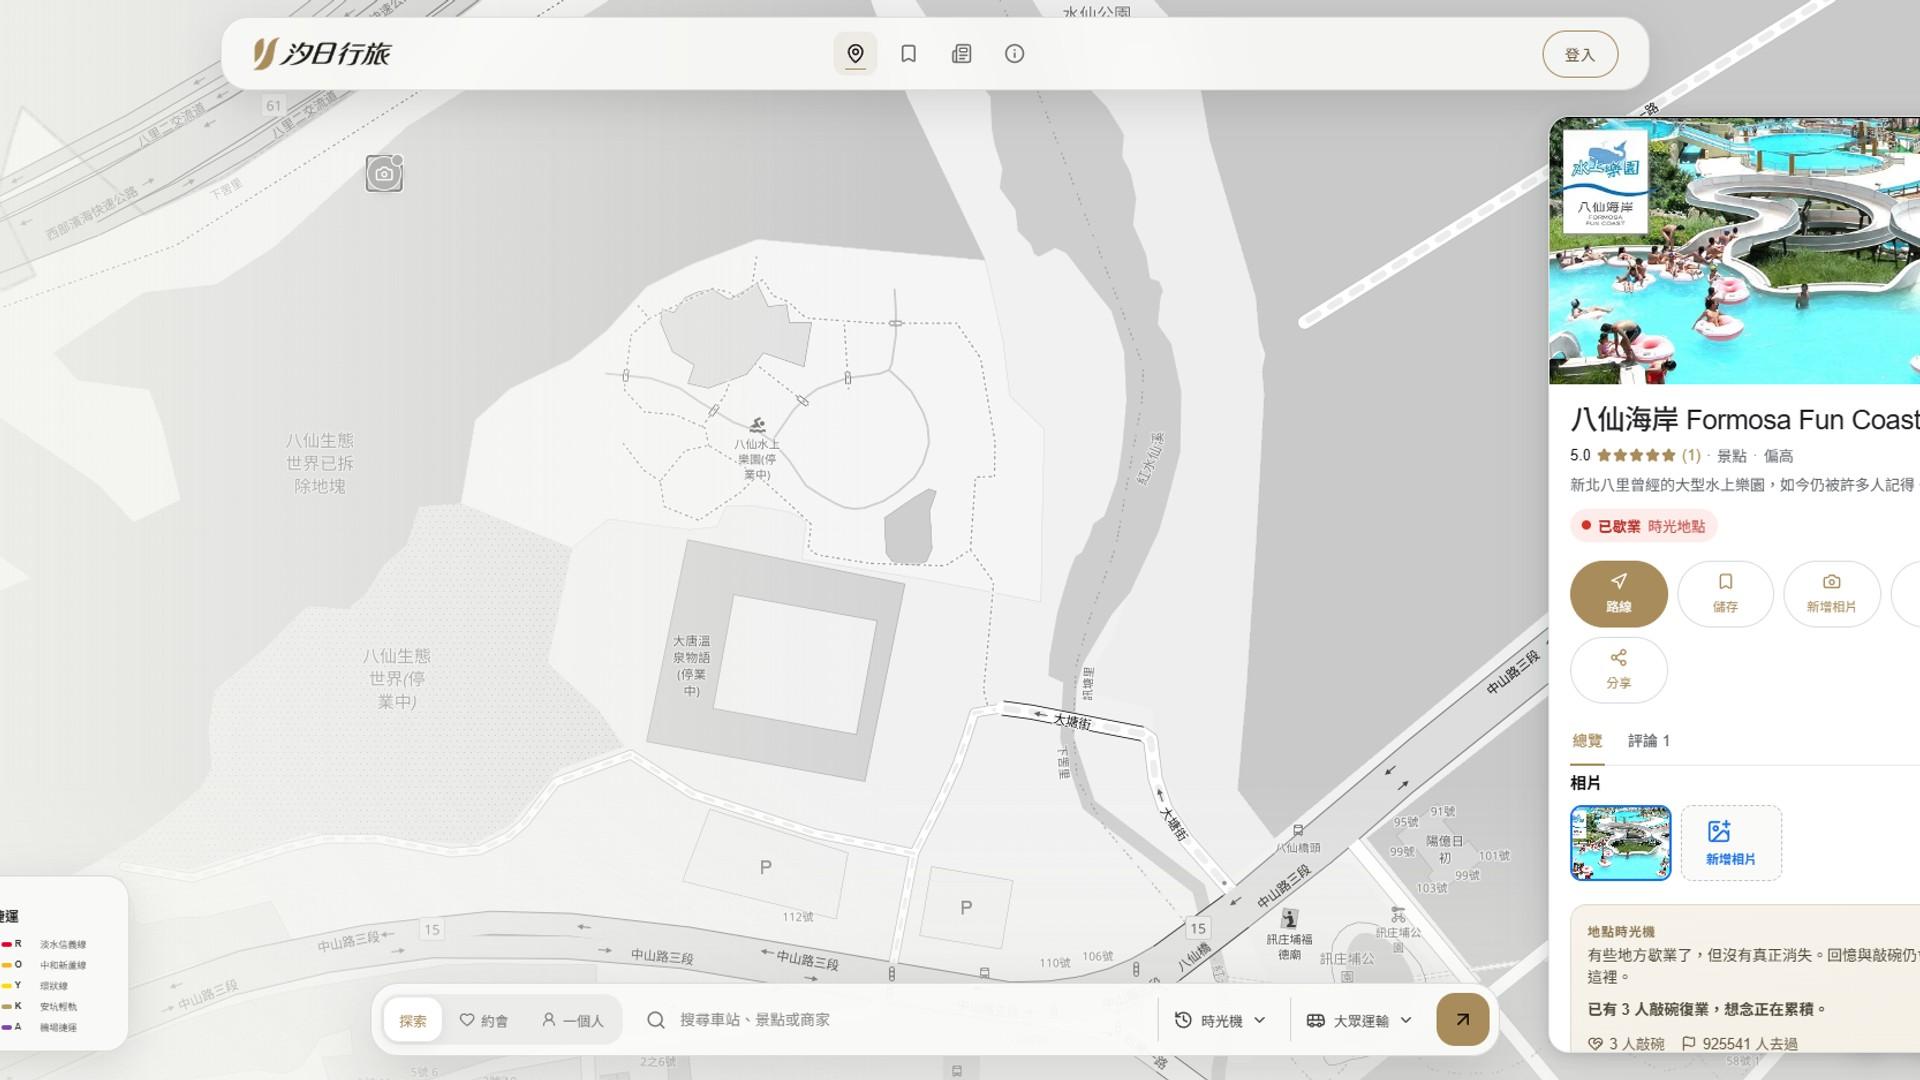The image size is (1920, 1080).
Task: Click the magnifier search icon
Action: [x=656, y=1020]
